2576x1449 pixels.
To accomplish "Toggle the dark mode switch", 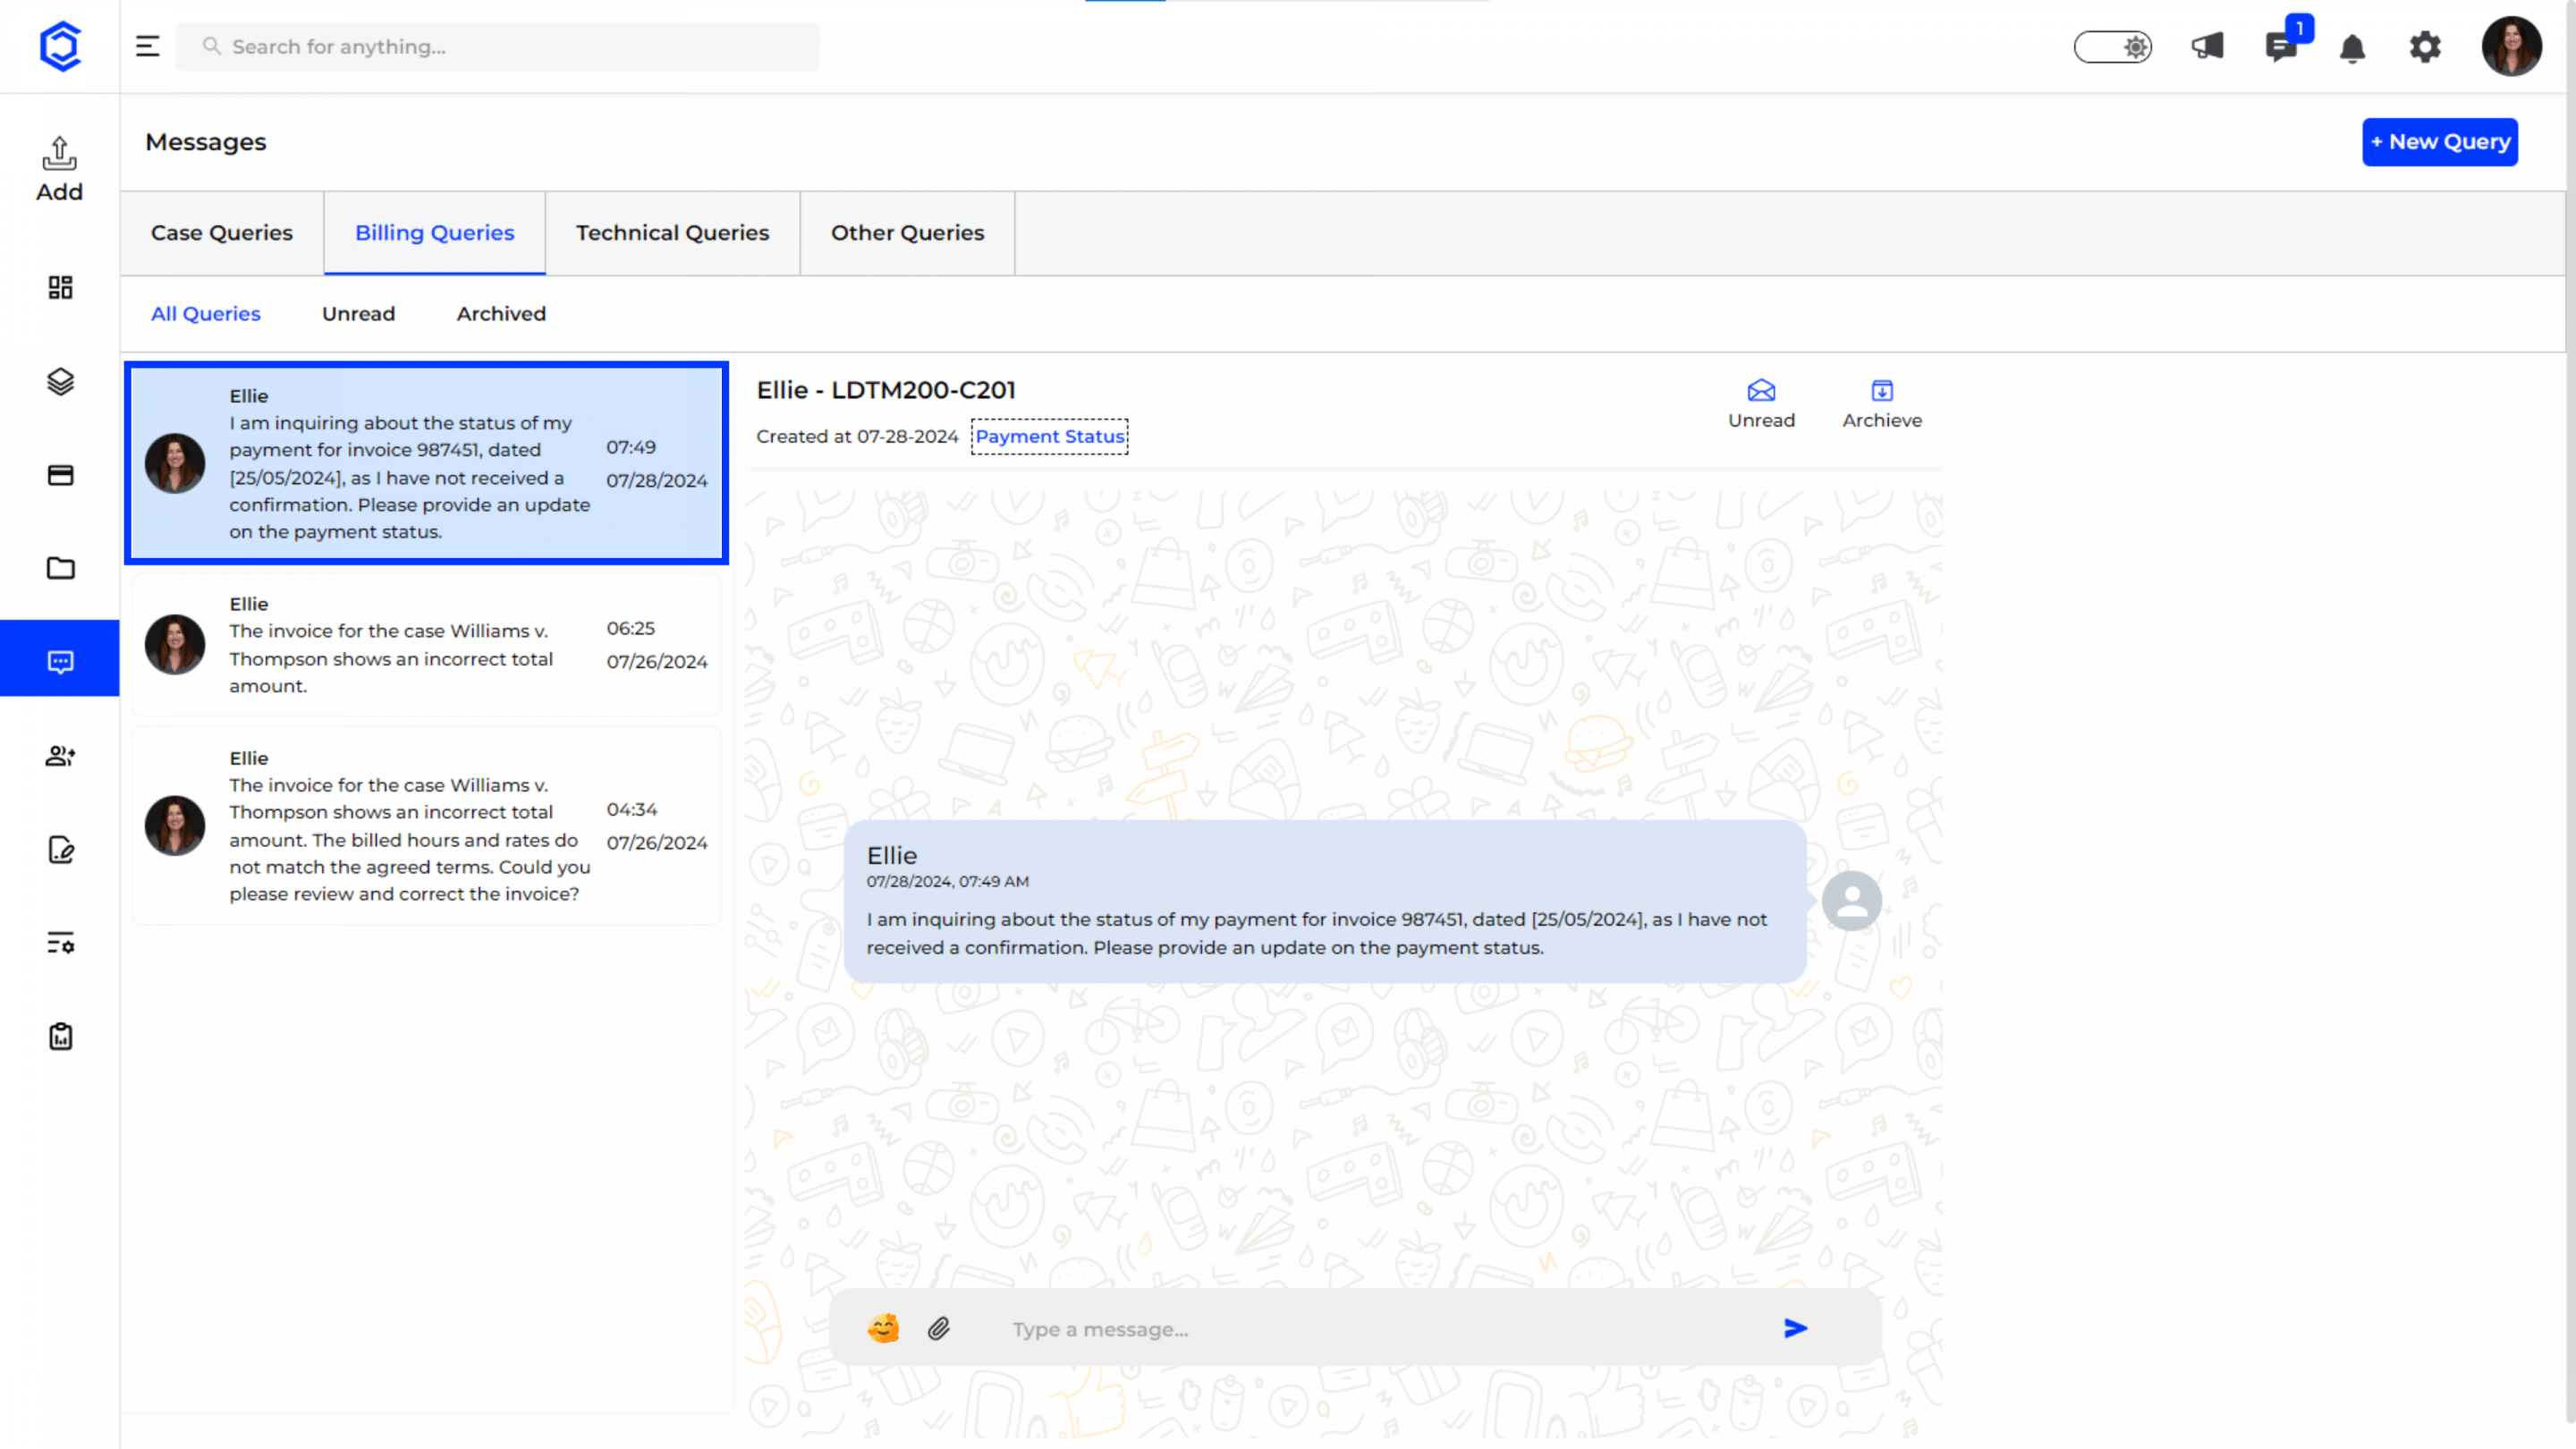I will click(x=2112, y=46).
